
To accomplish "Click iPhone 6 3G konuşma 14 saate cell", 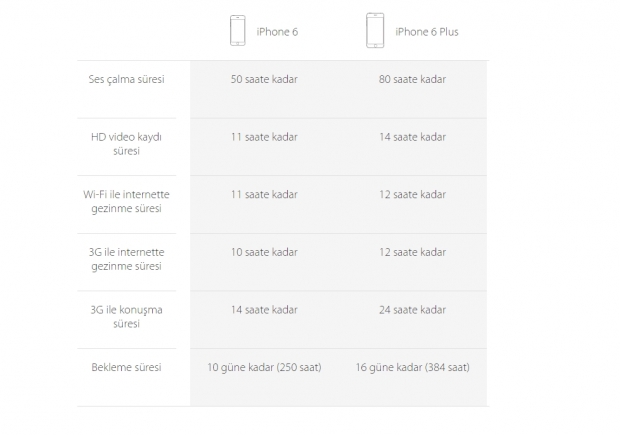I will coord(264,310).
